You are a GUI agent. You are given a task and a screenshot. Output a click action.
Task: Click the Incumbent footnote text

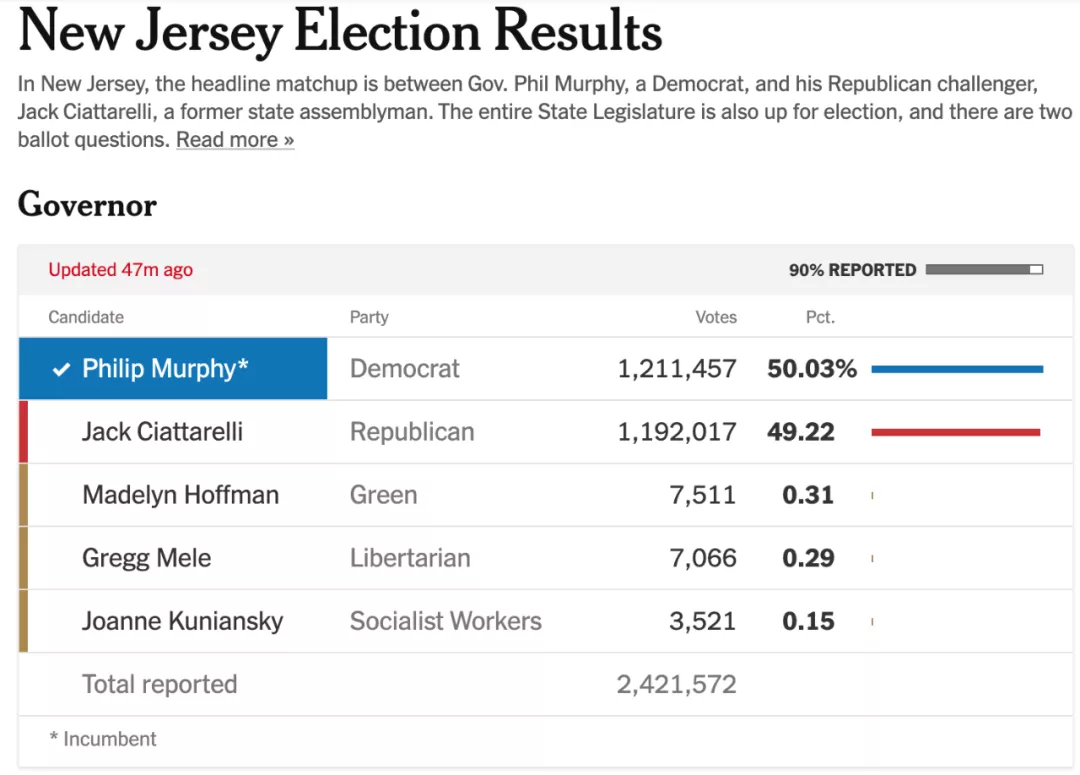[x=103, y=739]
